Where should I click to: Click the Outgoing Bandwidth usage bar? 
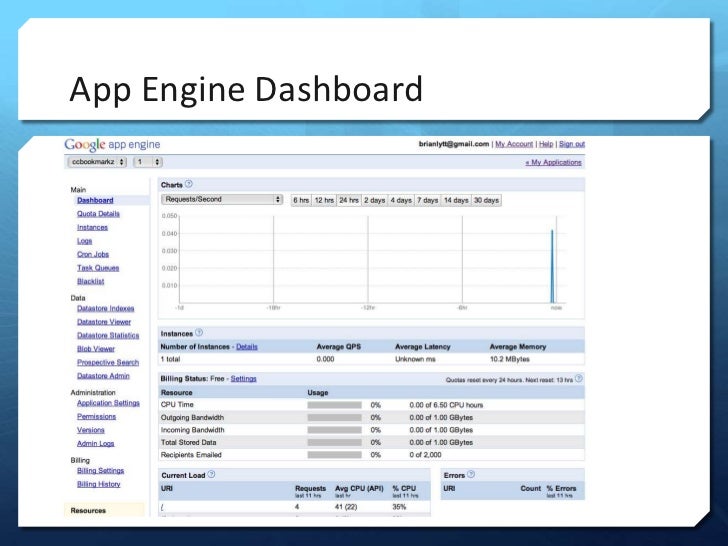pos(334,418)
